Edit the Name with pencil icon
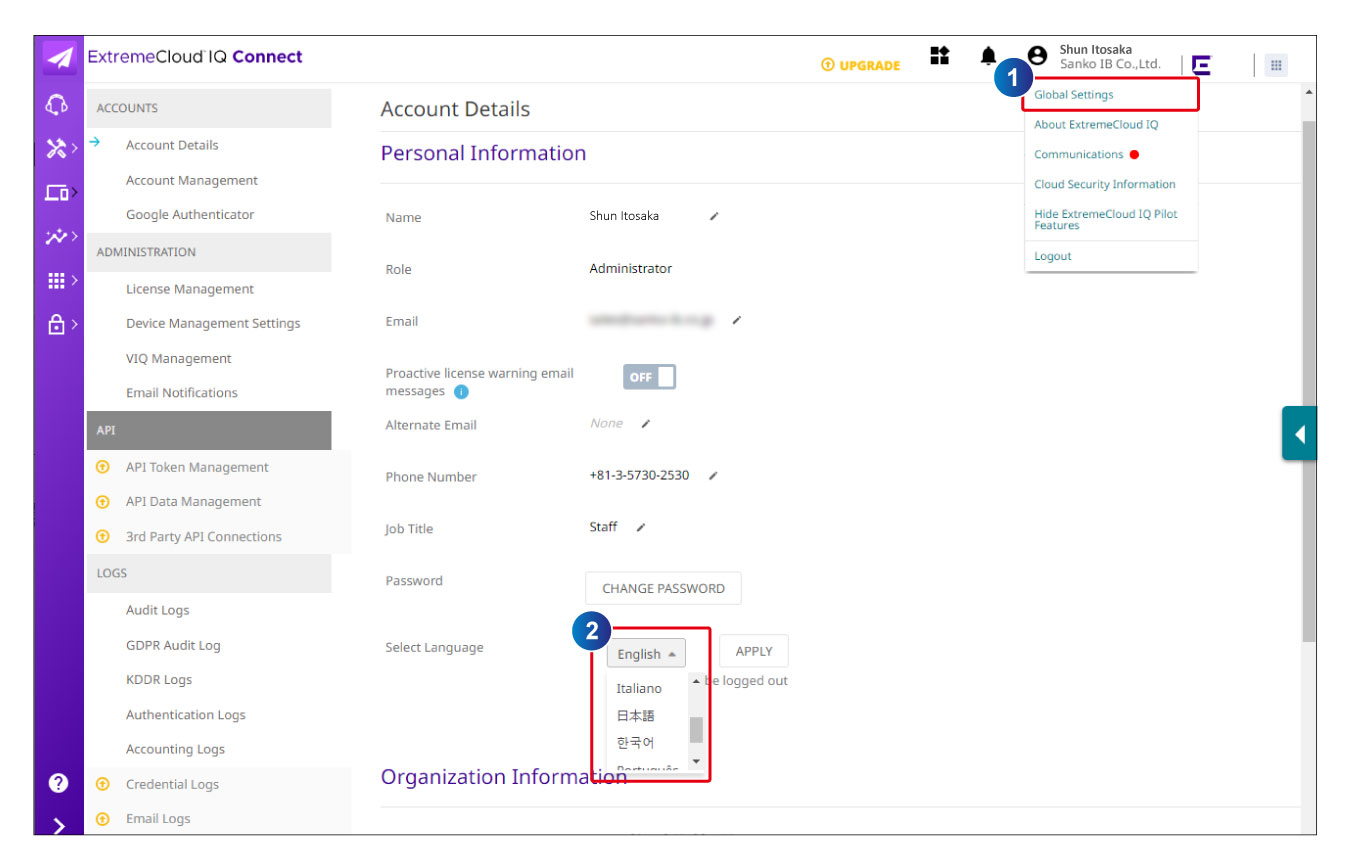The width and height of the screenshot is (1350, 867). pyautogui.click(x=714, y=216)
